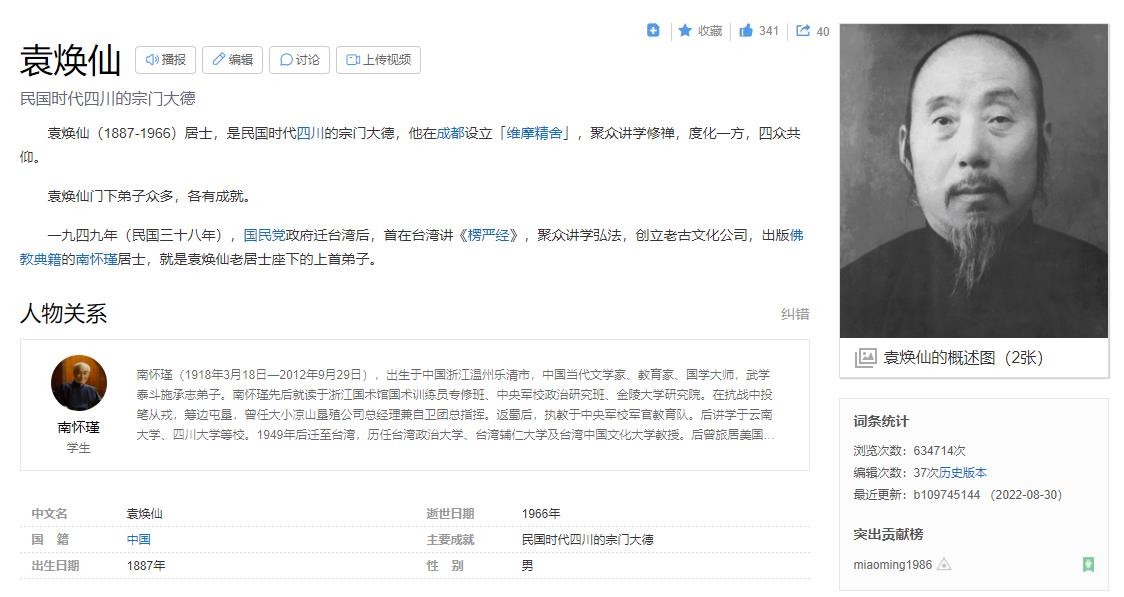Click the blue plus icon above the article
The width and height of the screenshot is (1124, 597).
point(653,31)
